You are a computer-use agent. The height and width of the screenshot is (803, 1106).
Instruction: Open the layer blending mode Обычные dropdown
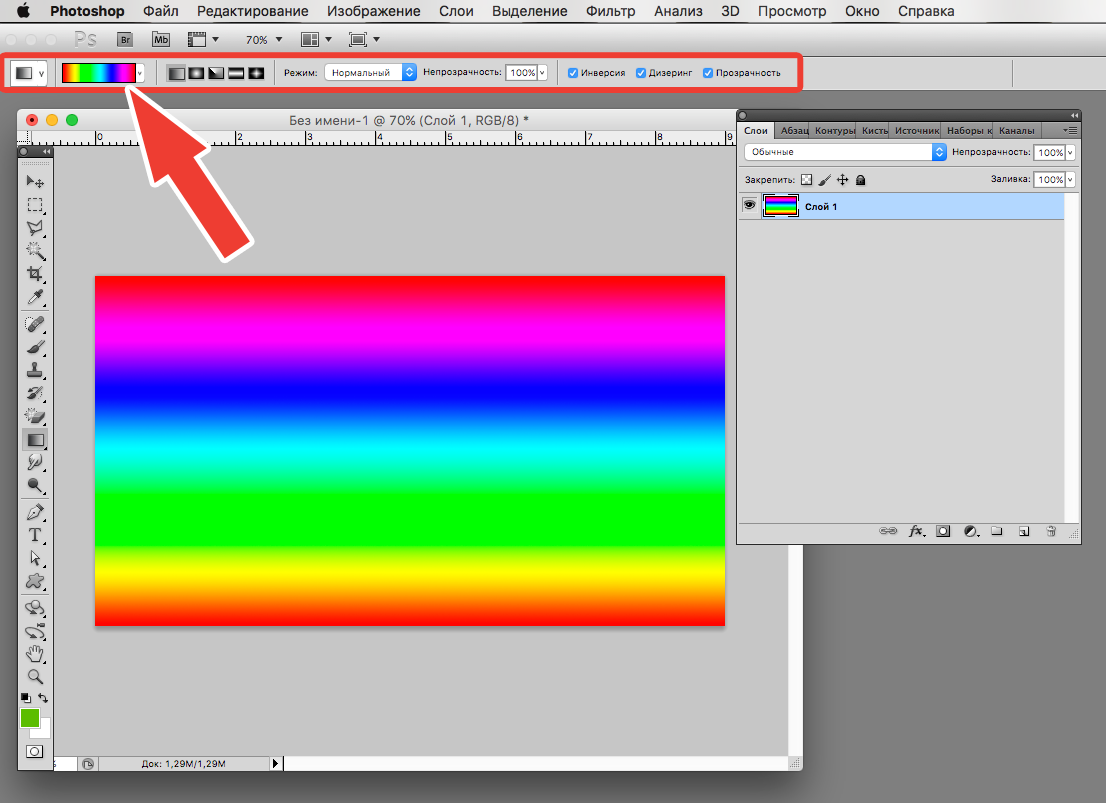[x=845, y=152]
